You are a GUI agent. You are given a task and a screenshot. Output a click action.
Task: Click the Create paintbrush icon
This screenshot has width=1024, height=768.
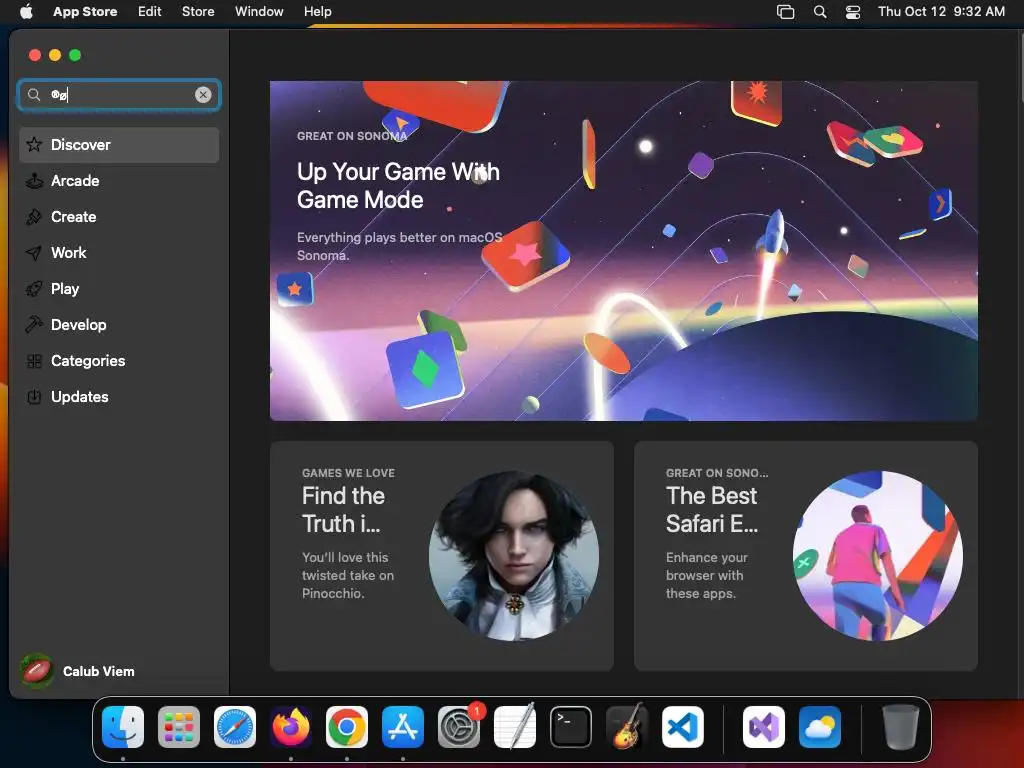pyautogui.click(x=34, y=217)
